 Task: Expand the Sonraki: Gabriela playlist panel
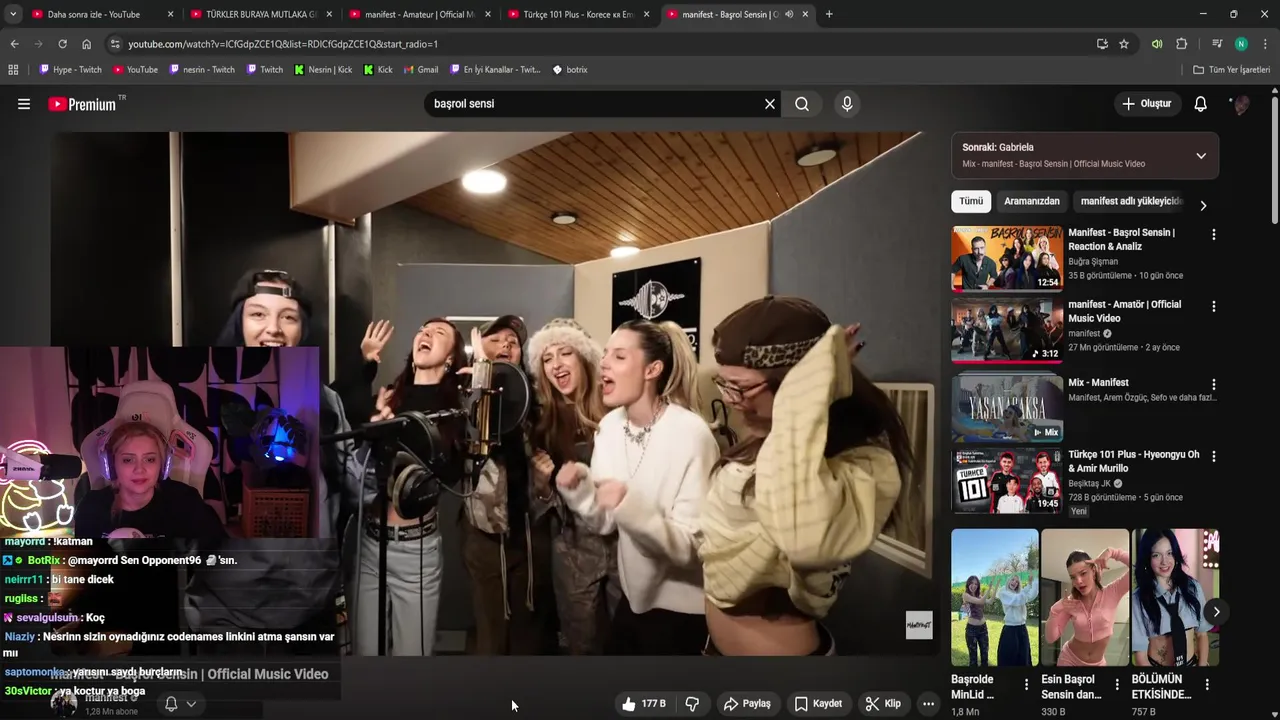pos(1201,156)
